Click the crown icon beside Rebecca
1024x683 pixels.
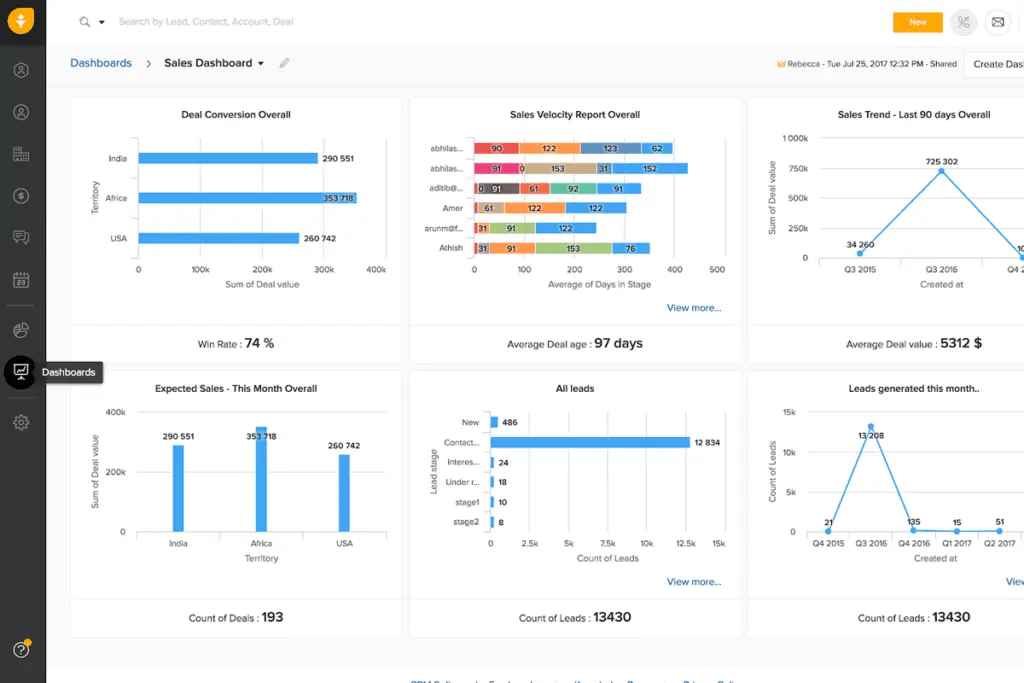point(780,64)
